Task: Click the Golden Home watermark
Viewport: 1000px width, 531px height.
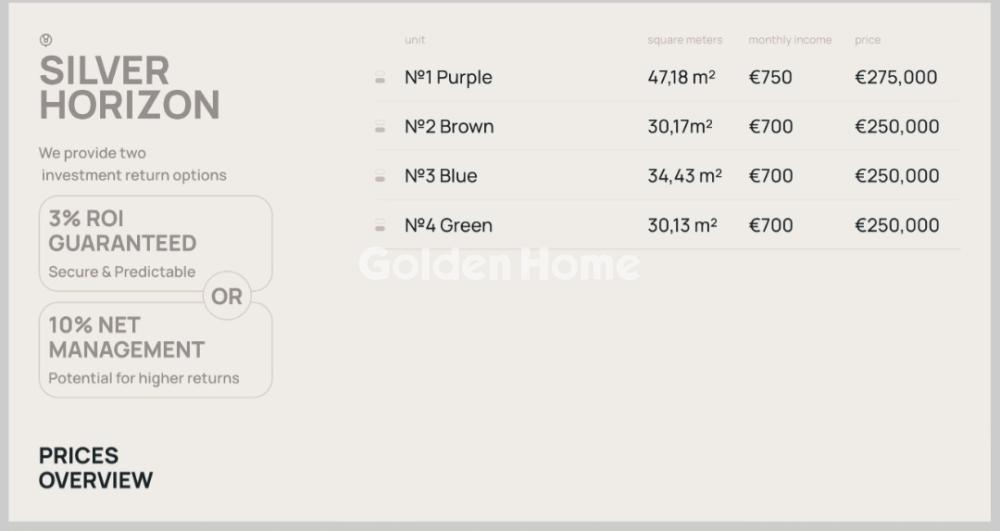Action: 499,264
